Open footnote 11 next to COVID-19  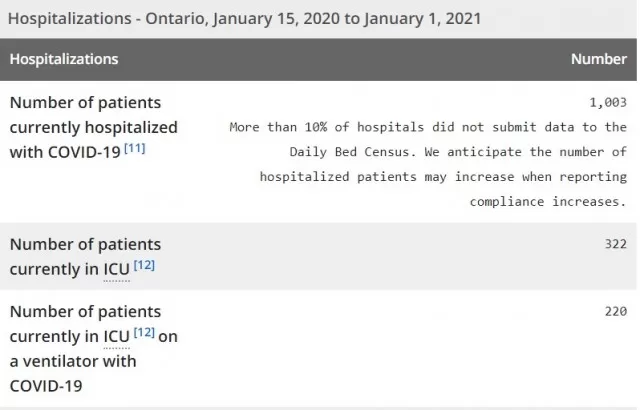pyautogui.click(x=135, y=148)
